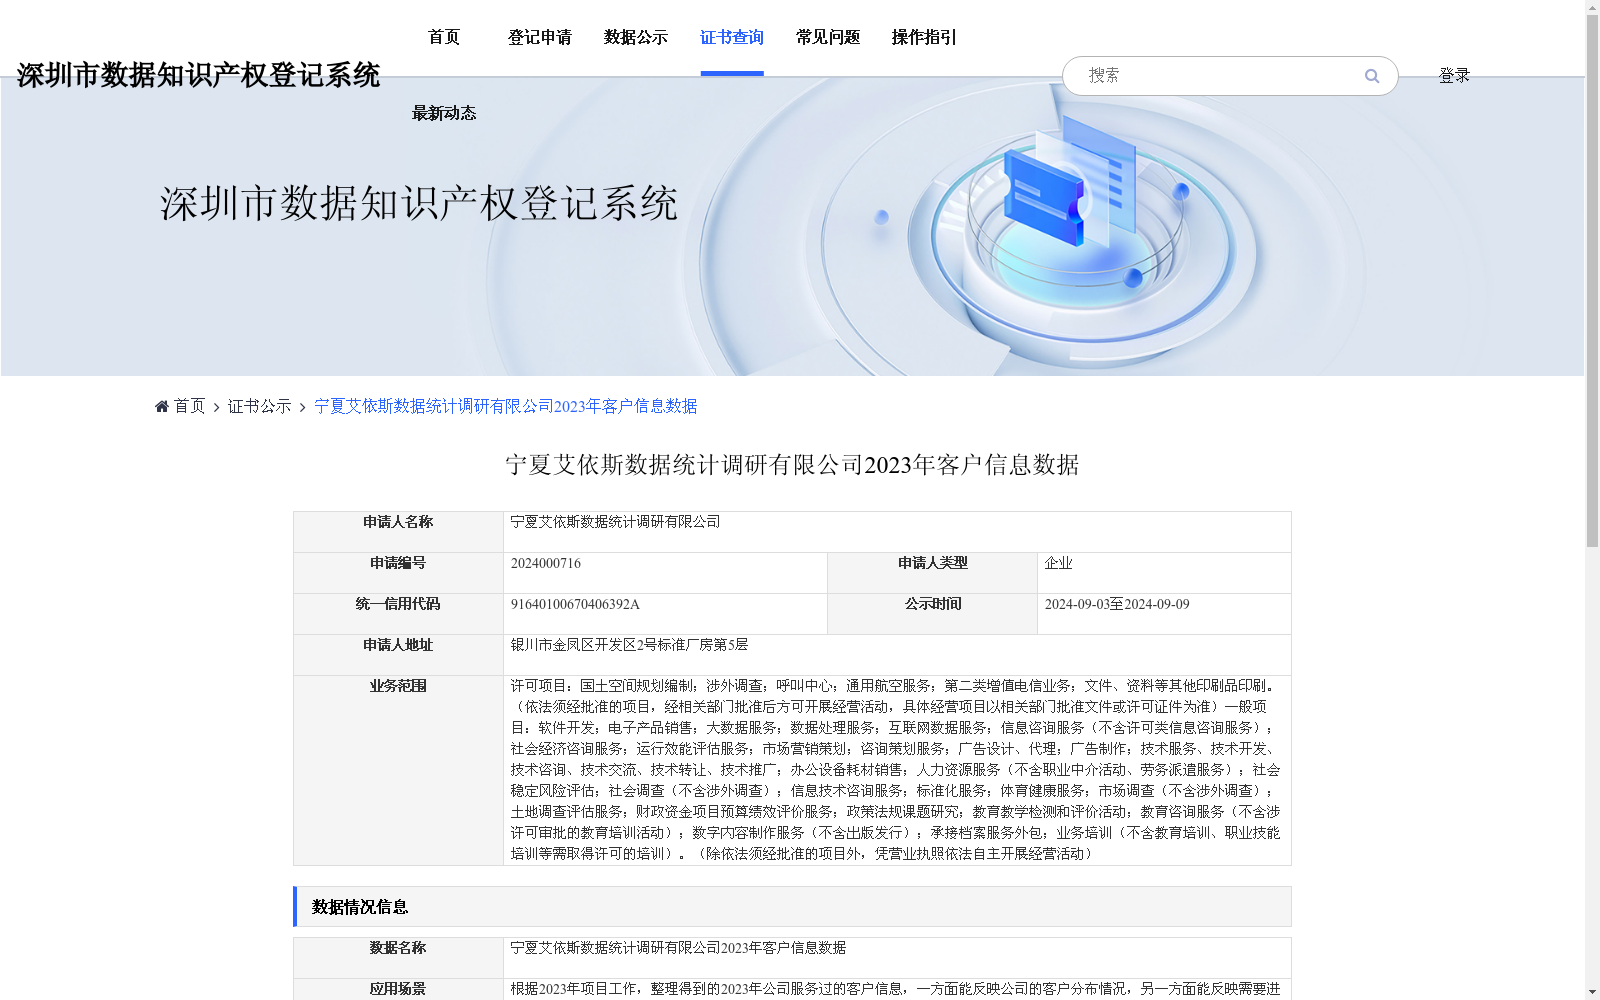Screen dimensions: 1600x1000
Task: Click applicant type value 企业
Action: coord(1059,563)
